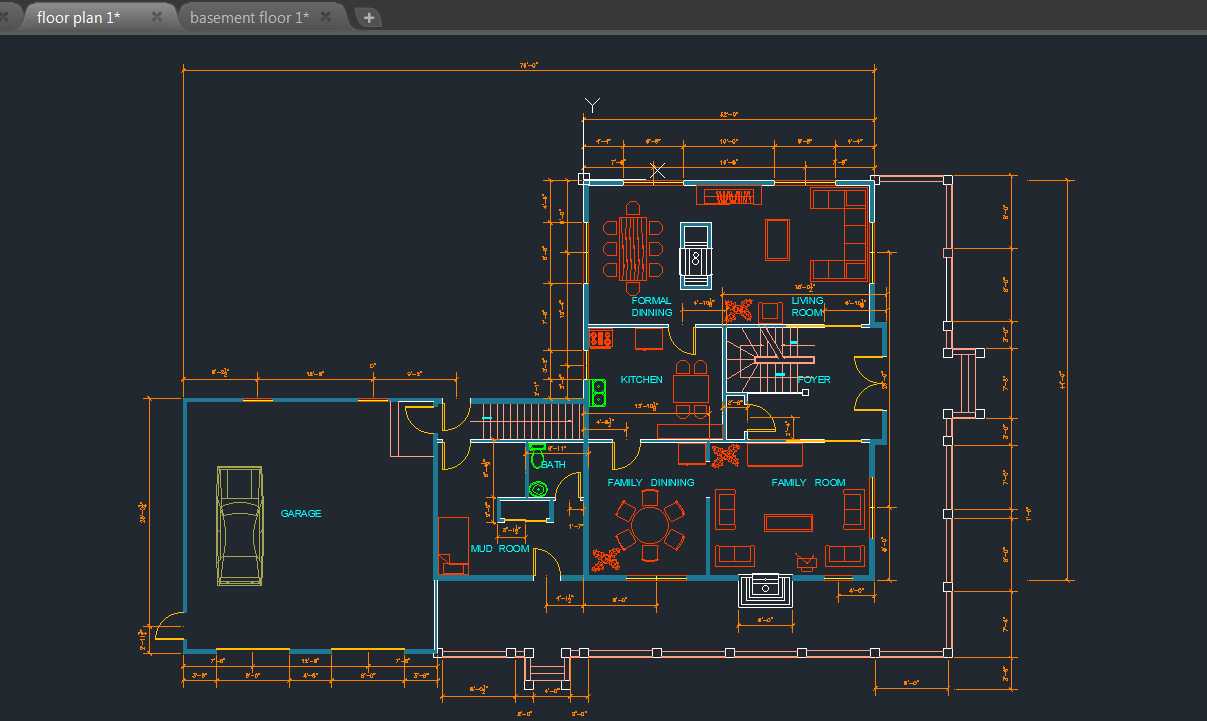Select the 52'-0" dimension text

point(728,115)
